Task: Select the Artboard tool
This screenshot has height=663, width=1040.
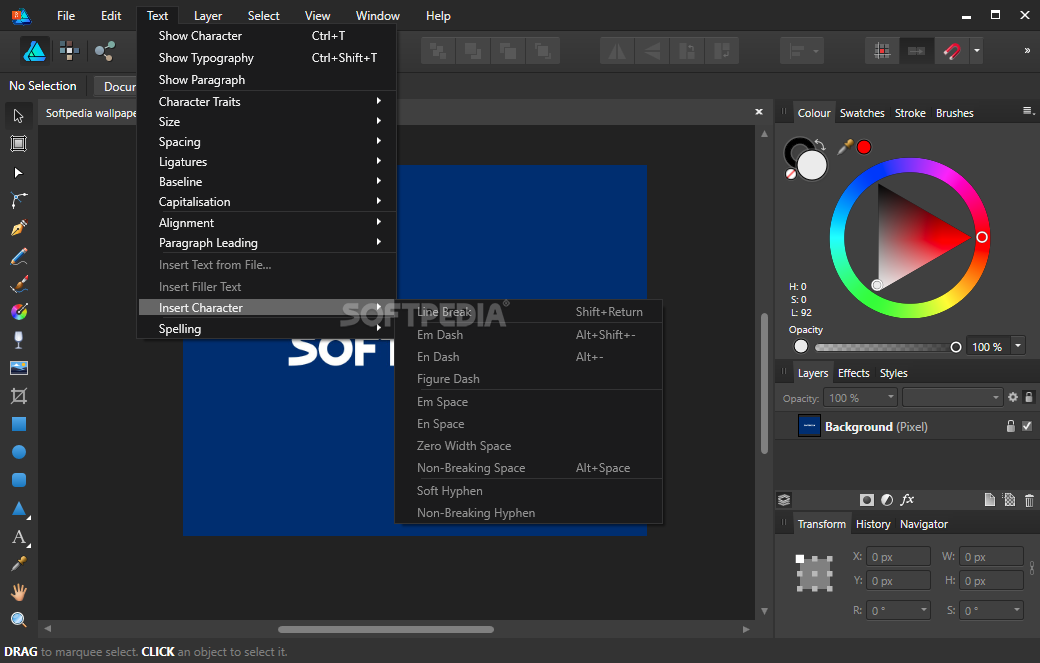Action: [19, 144]
